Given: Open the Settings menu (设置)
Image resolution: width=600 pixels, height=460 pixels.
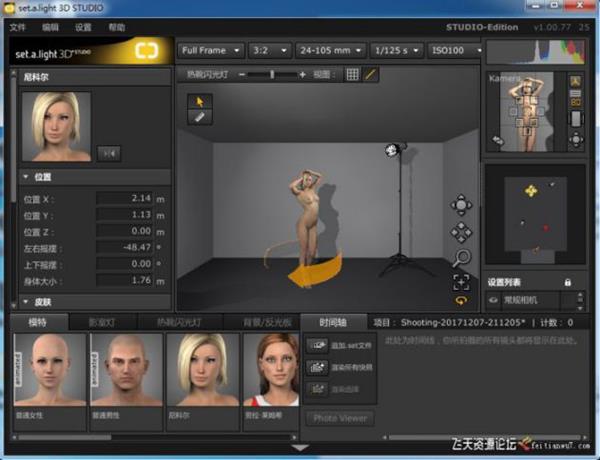Looking at the screenshot, I should 83,27.
